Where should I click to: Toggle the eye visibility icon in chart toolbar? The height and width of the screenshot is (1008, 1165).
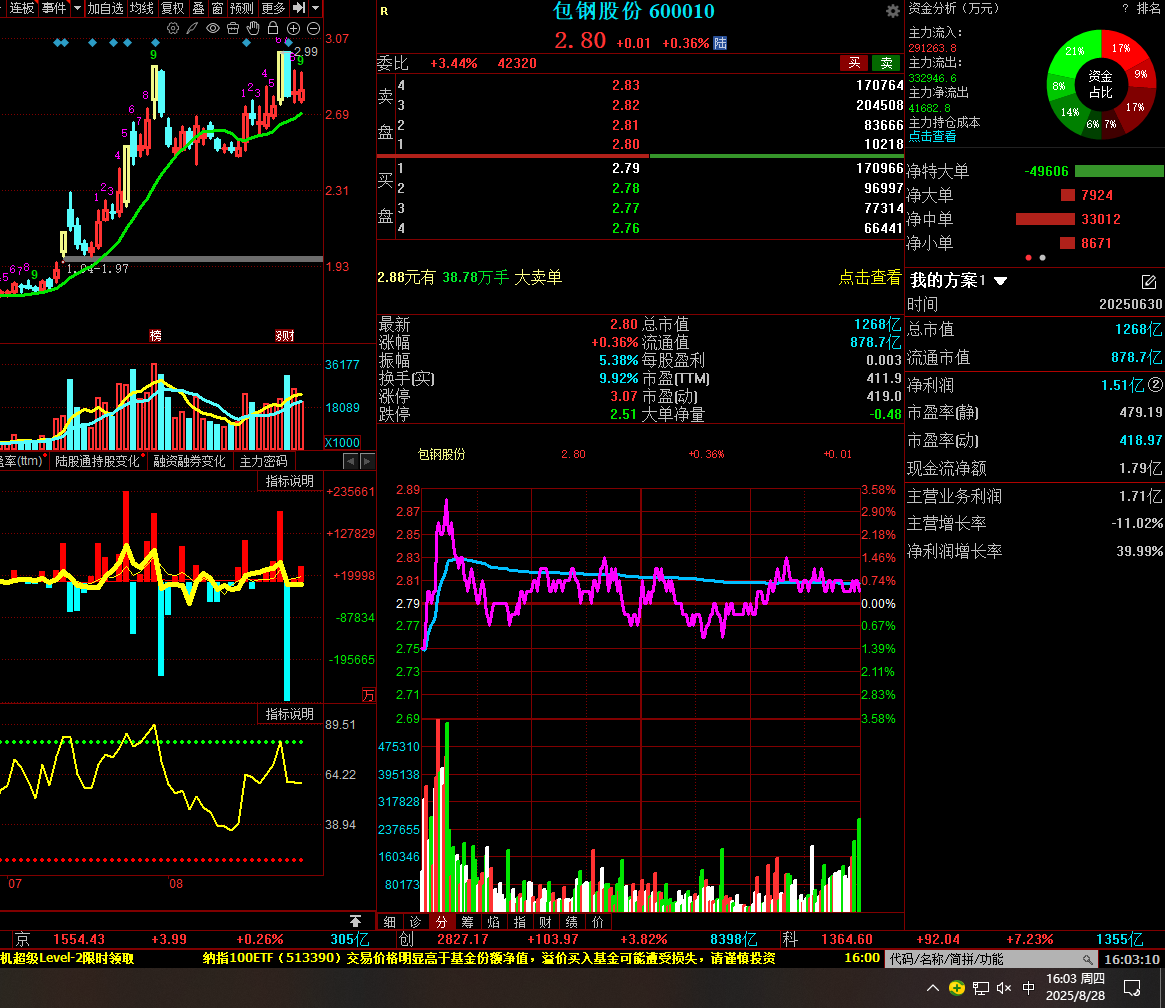(212, 28)
